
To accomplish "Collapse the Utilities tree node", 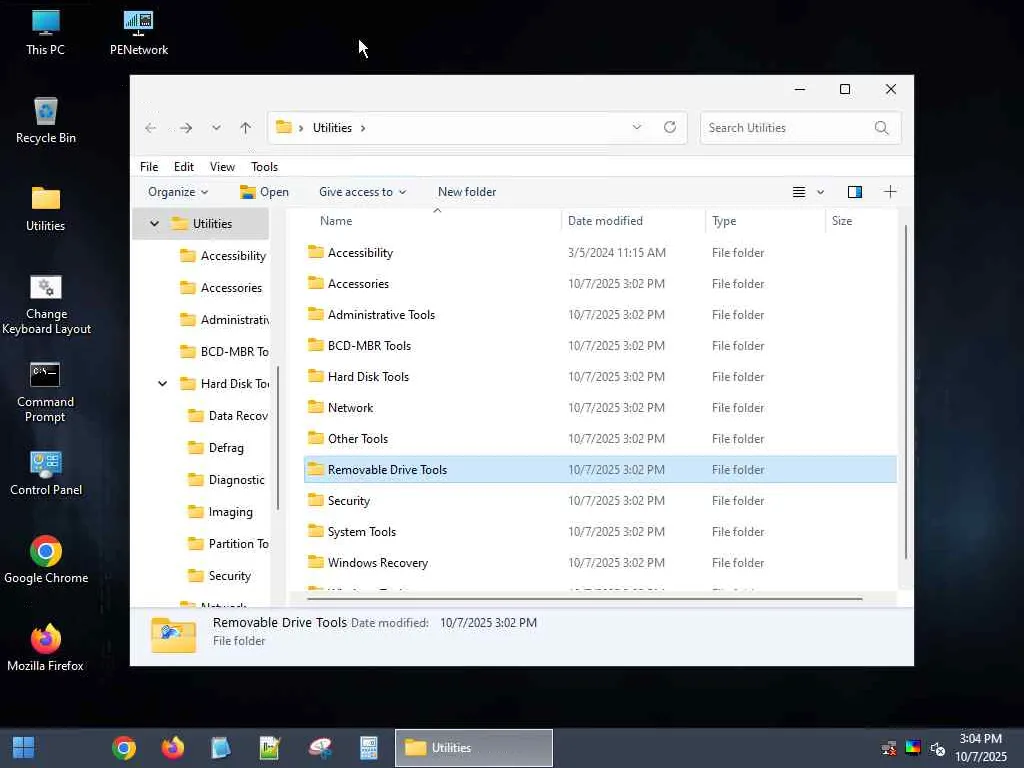I will tap(154, 224).
